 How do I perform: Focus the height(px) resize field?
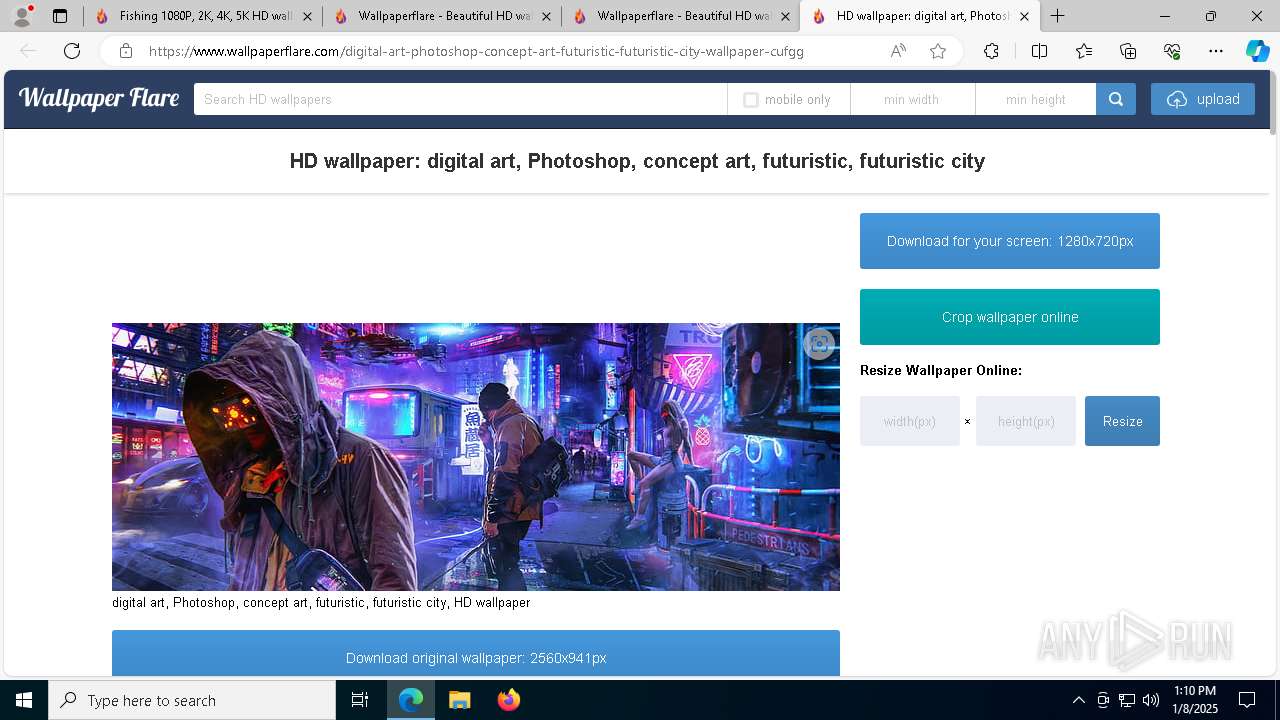[1026, 421]
